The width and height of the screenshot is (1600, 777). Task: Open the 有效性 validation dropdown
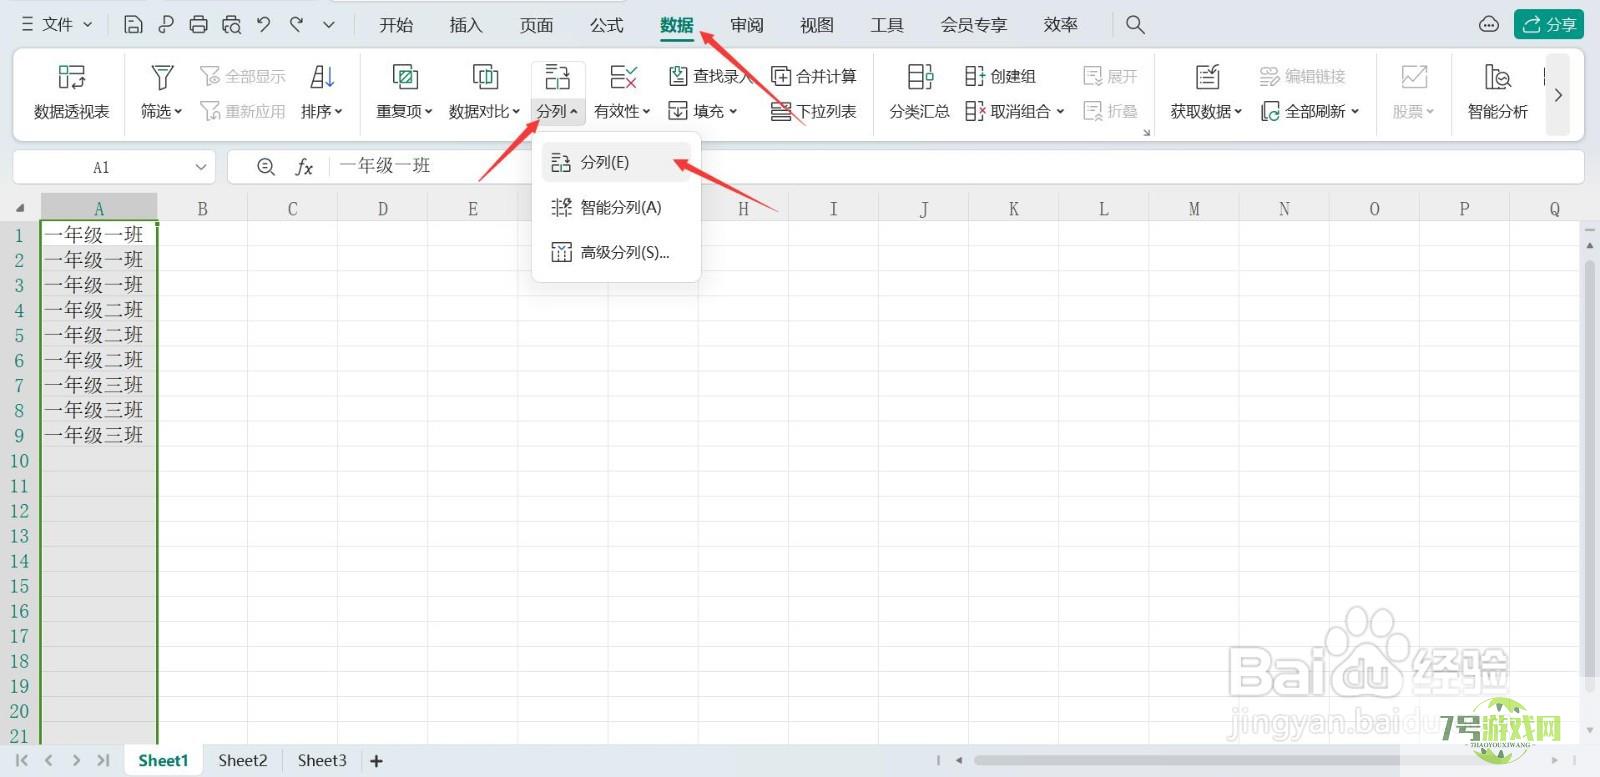pyautogui.click(x=622, y=92)
